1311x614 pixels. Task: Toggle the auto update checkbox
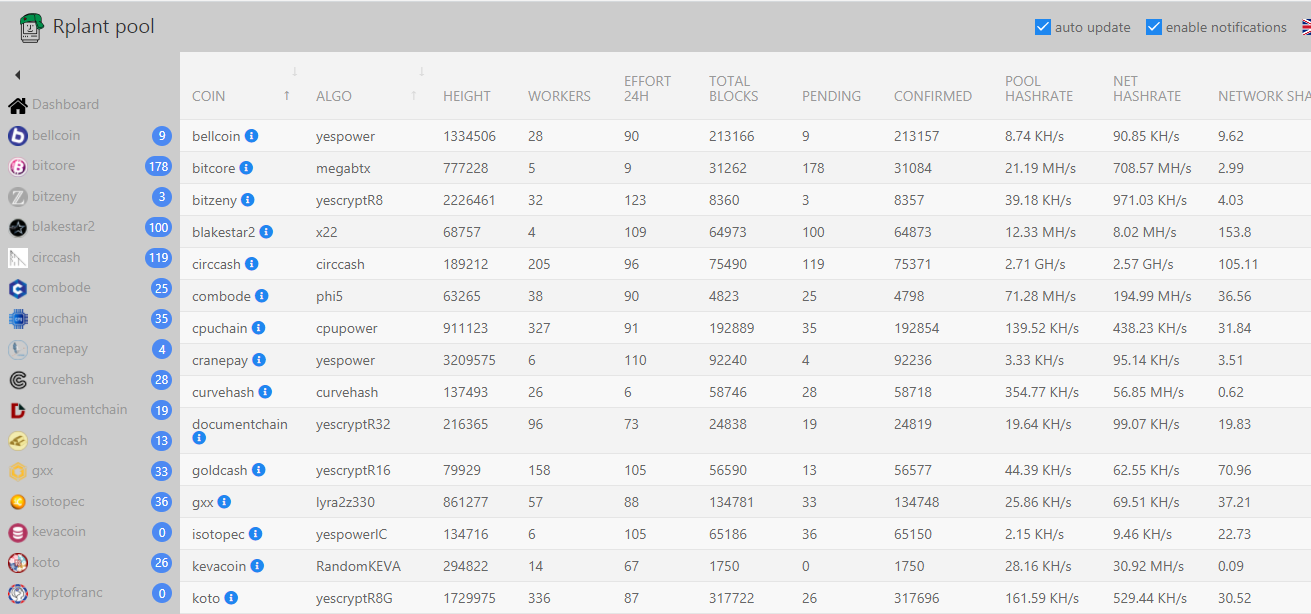tap(1043, 27)
